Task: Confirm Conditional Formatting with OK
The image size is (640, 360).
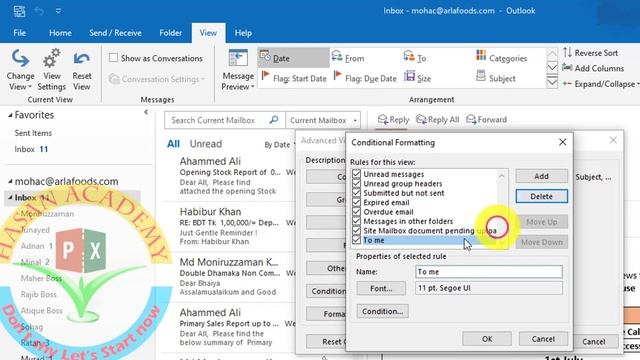Action: (x=487, y=339)
